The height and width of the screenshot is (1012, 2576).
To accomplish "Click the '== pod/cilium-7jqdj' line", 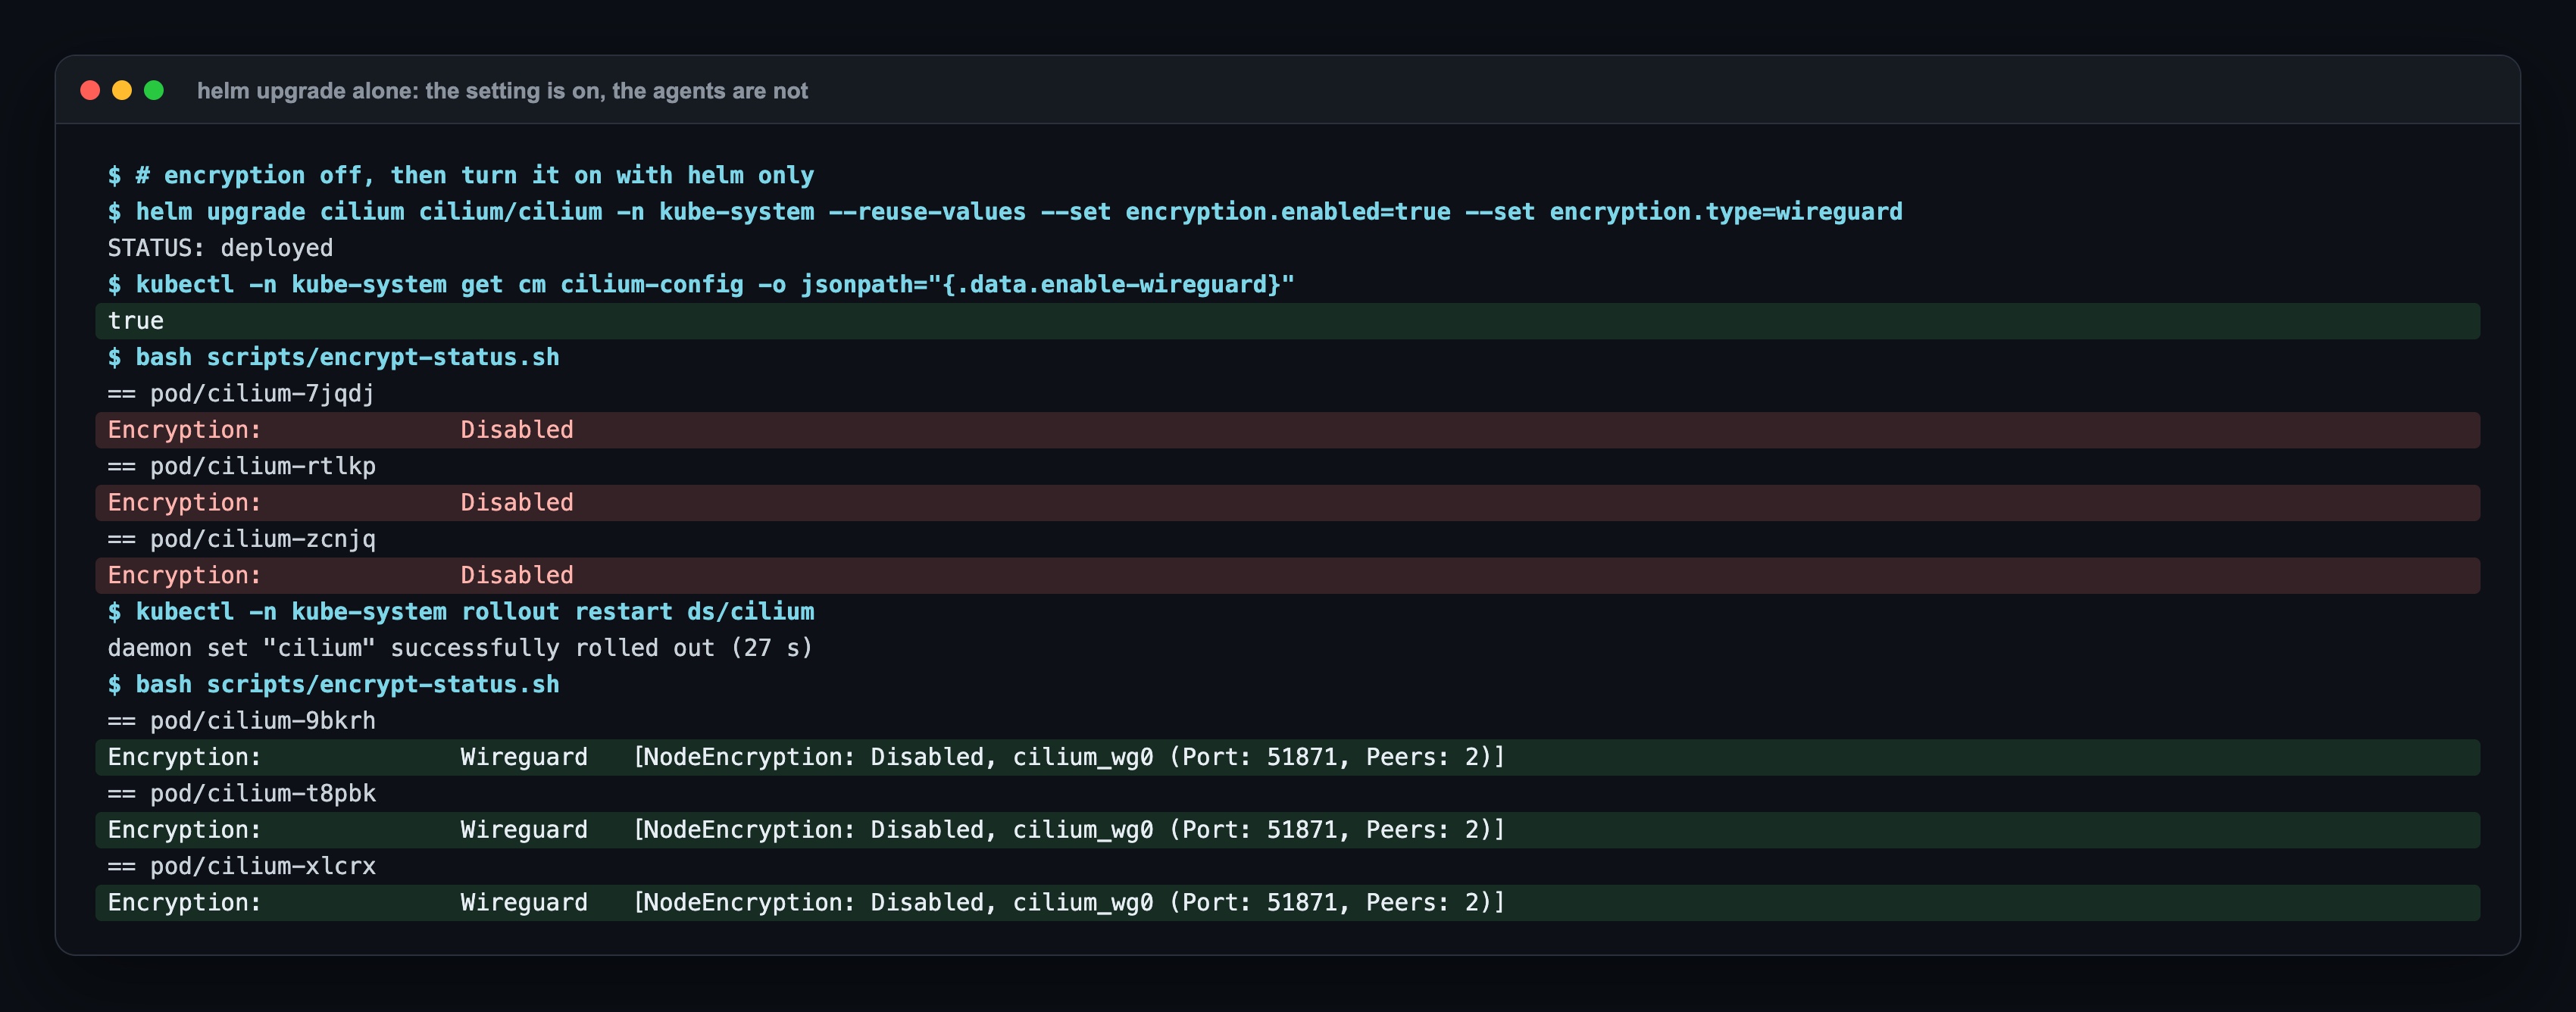I will click(x=241, y=394).
